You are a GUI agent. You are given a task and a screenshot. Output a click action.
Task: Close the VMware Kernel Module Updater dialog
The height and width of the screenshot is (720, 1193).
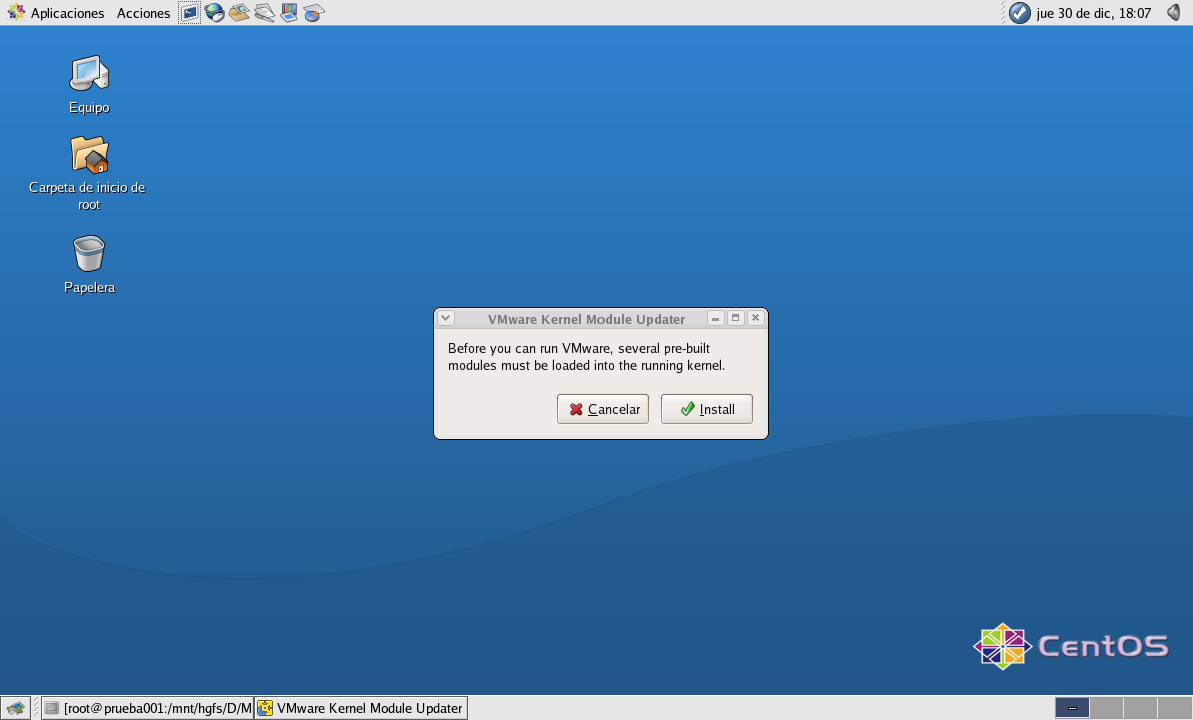756,318
